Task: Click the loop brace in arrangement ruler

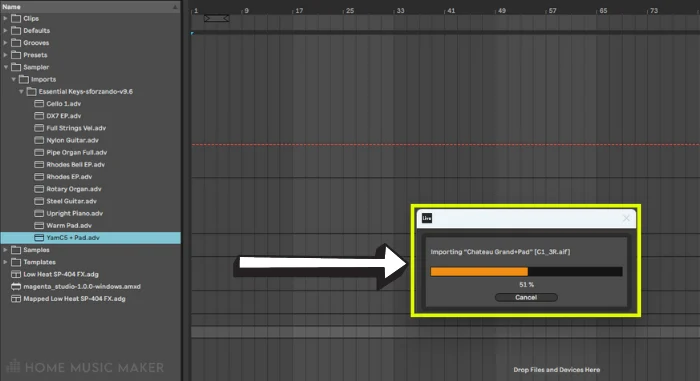Action: click(217, 18)
